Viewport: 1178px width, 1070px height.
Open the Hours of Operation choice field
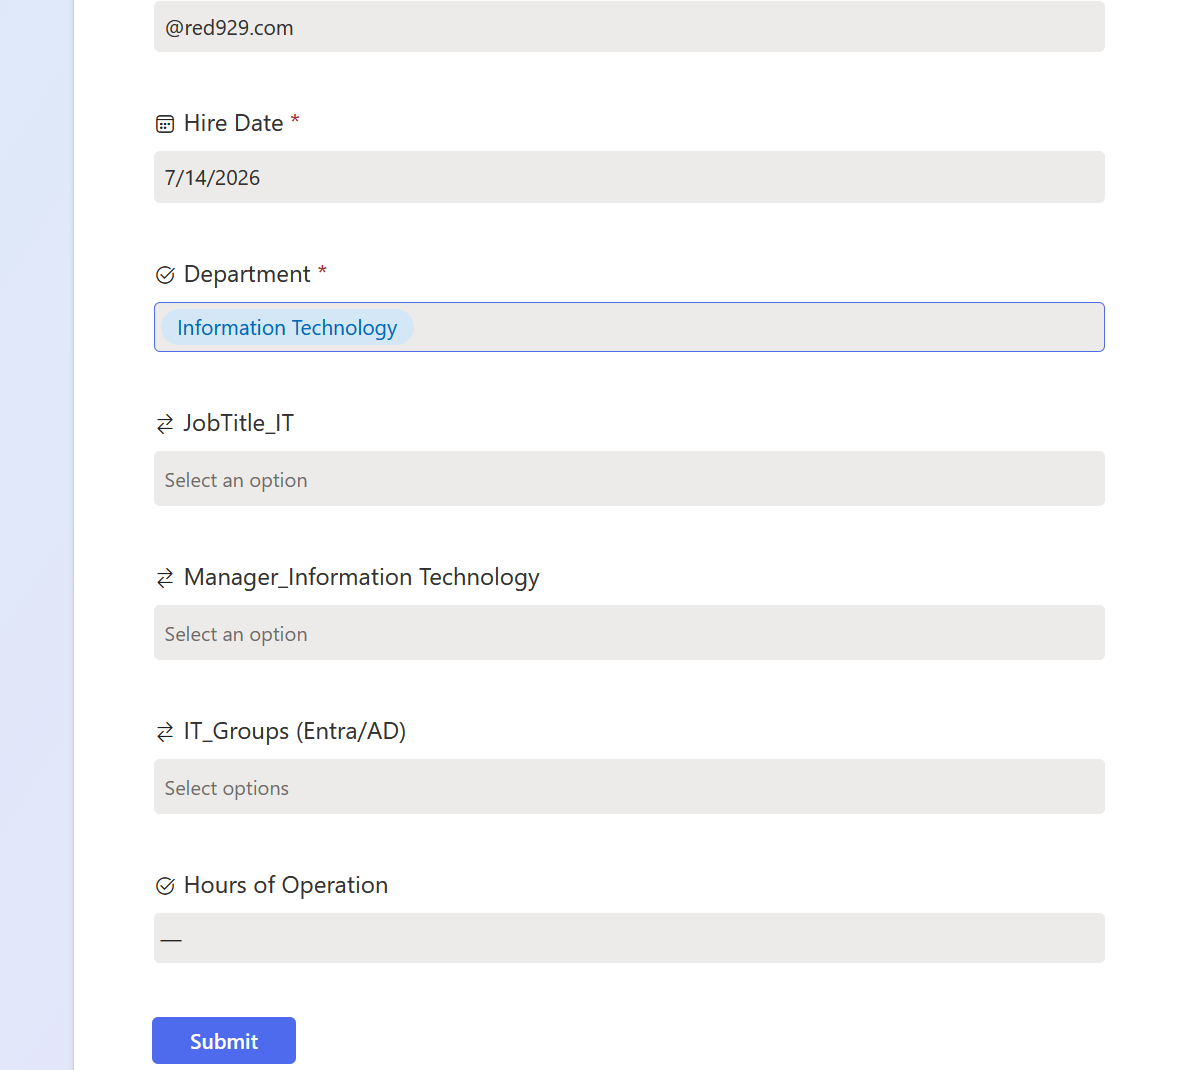[629, 938]
